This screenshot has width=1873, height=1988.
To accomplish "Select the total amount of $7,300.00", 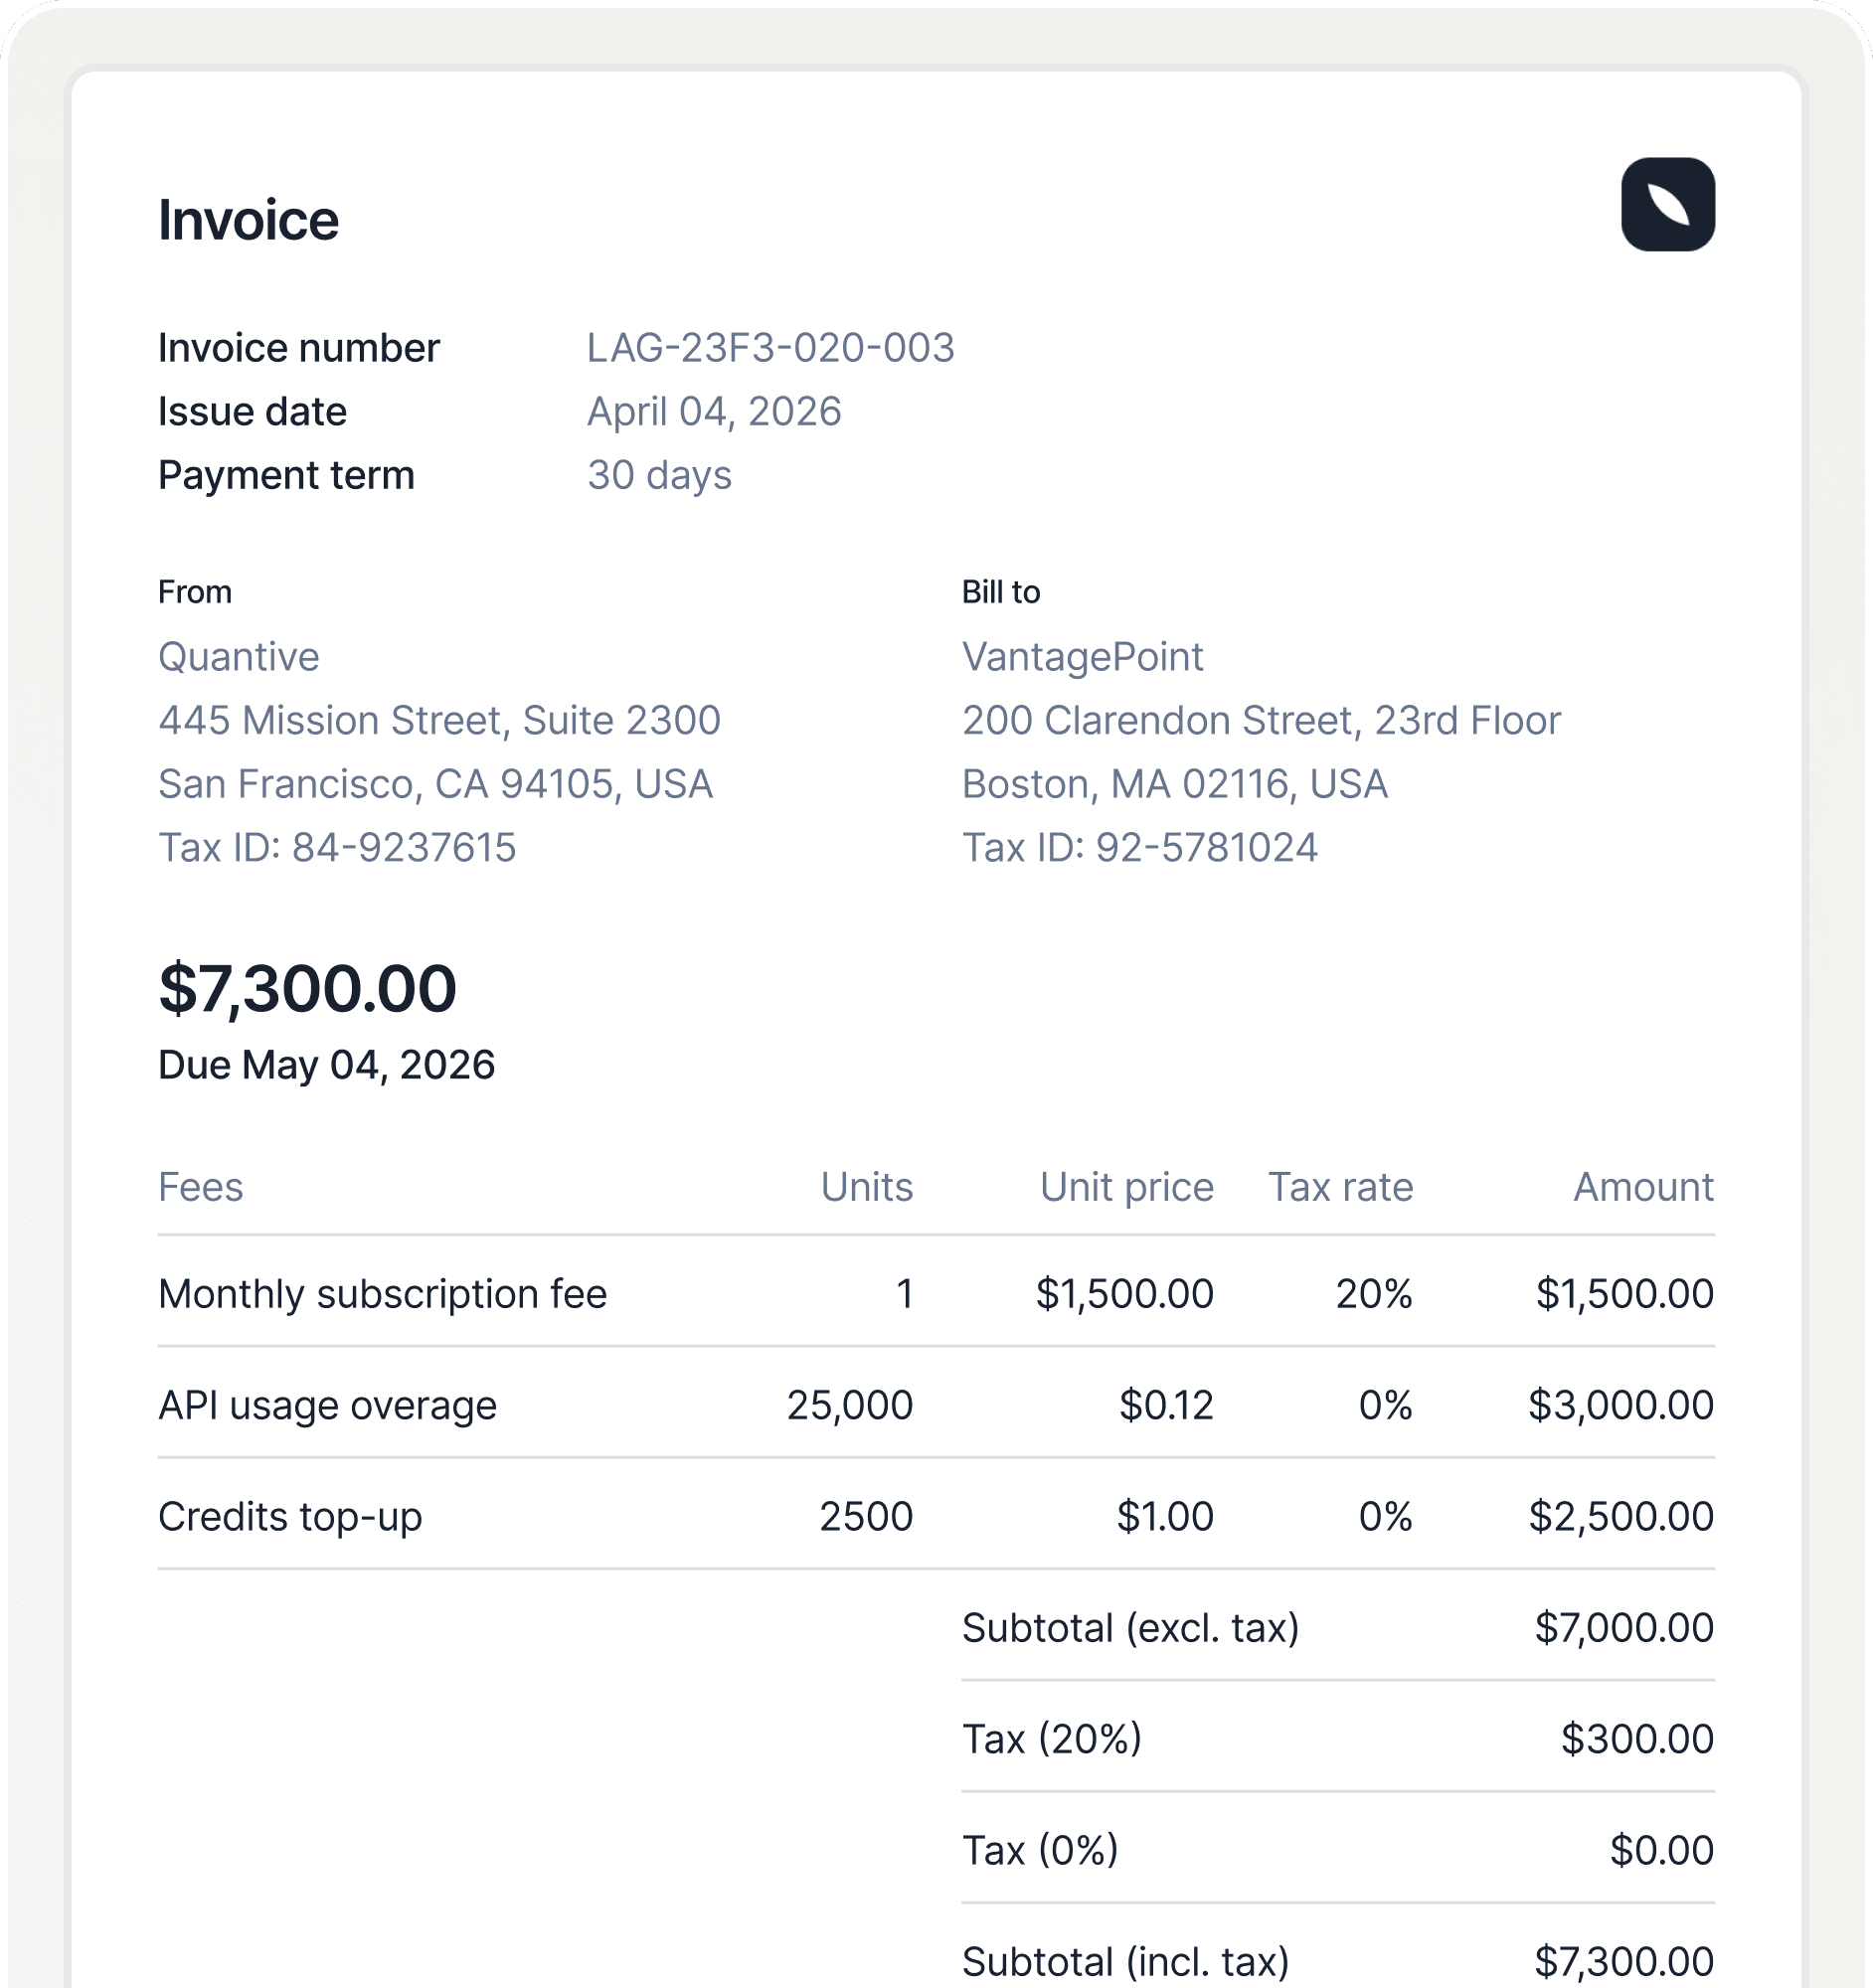I will [307, 987].
